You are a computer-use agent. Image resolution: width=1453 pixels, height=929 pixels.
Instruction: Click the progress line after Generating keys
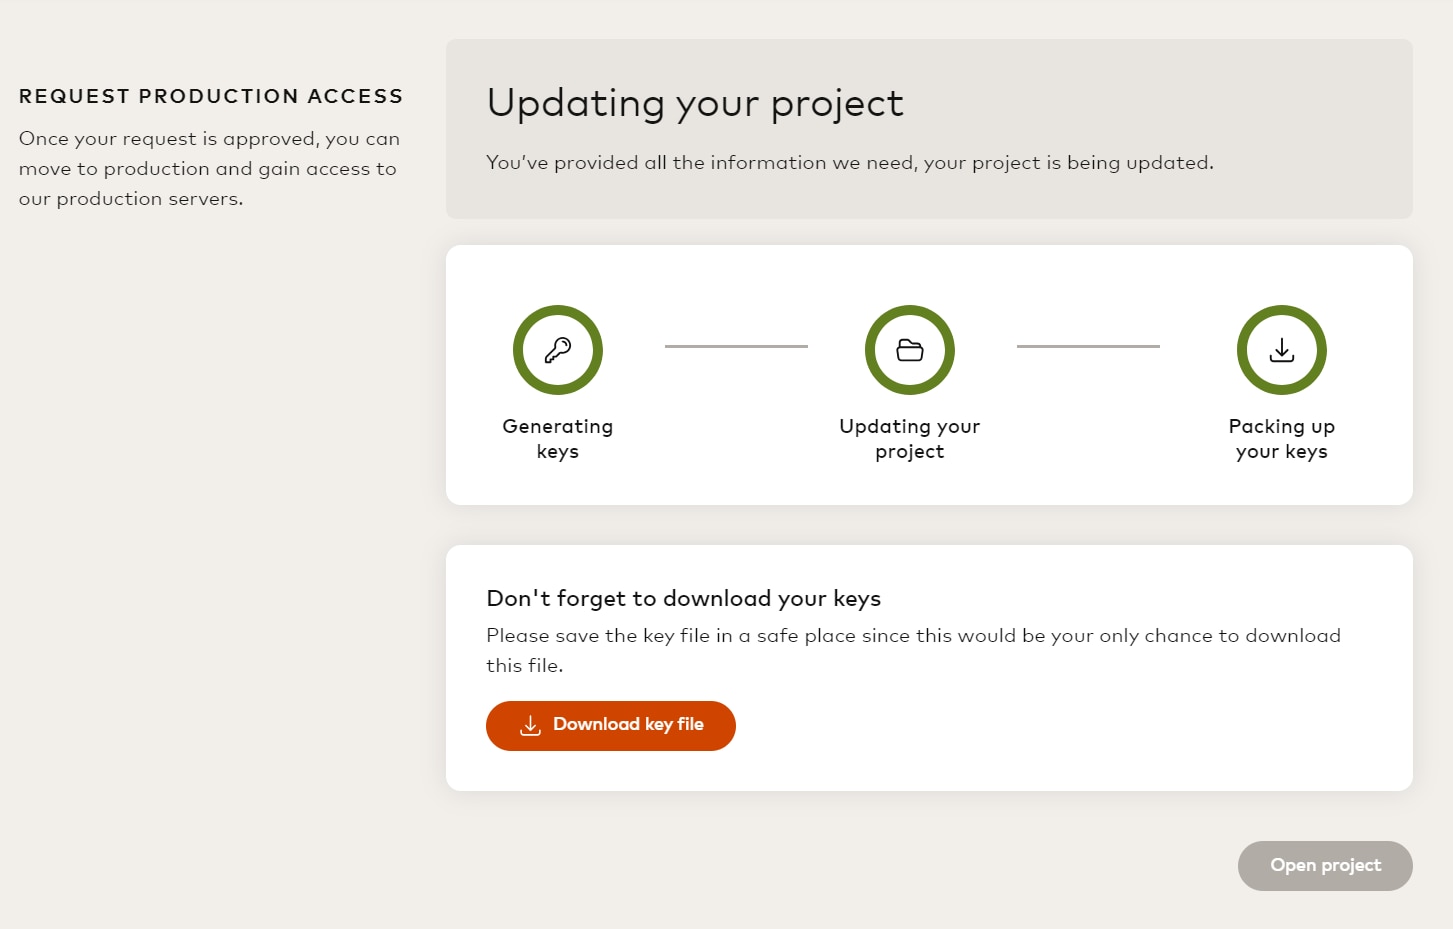[x=736, y=346]
